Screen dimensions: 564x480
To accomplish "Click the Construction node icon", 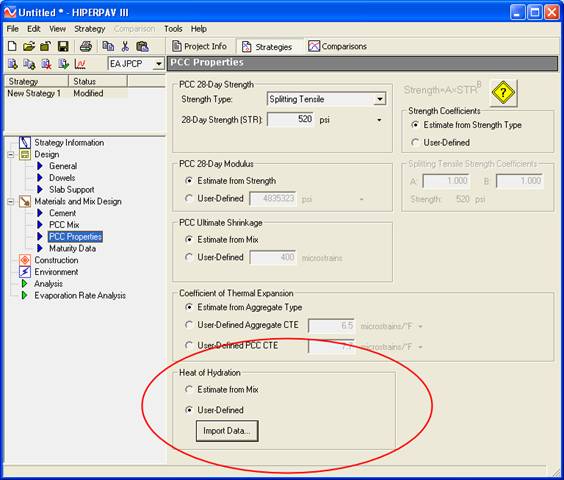I will [25, 260].
